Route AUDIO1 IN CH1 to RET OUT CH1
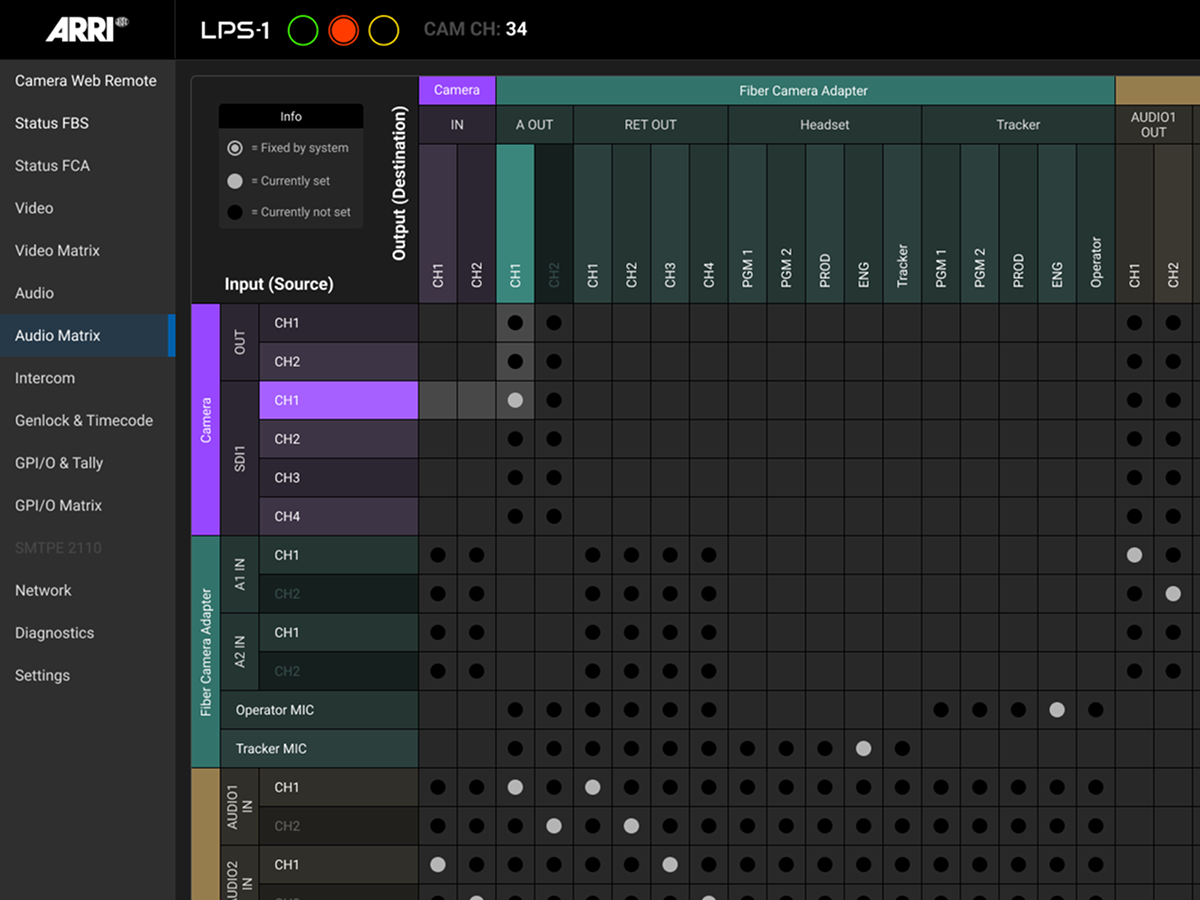This screenshot has width=1200, height=900. 593,788
